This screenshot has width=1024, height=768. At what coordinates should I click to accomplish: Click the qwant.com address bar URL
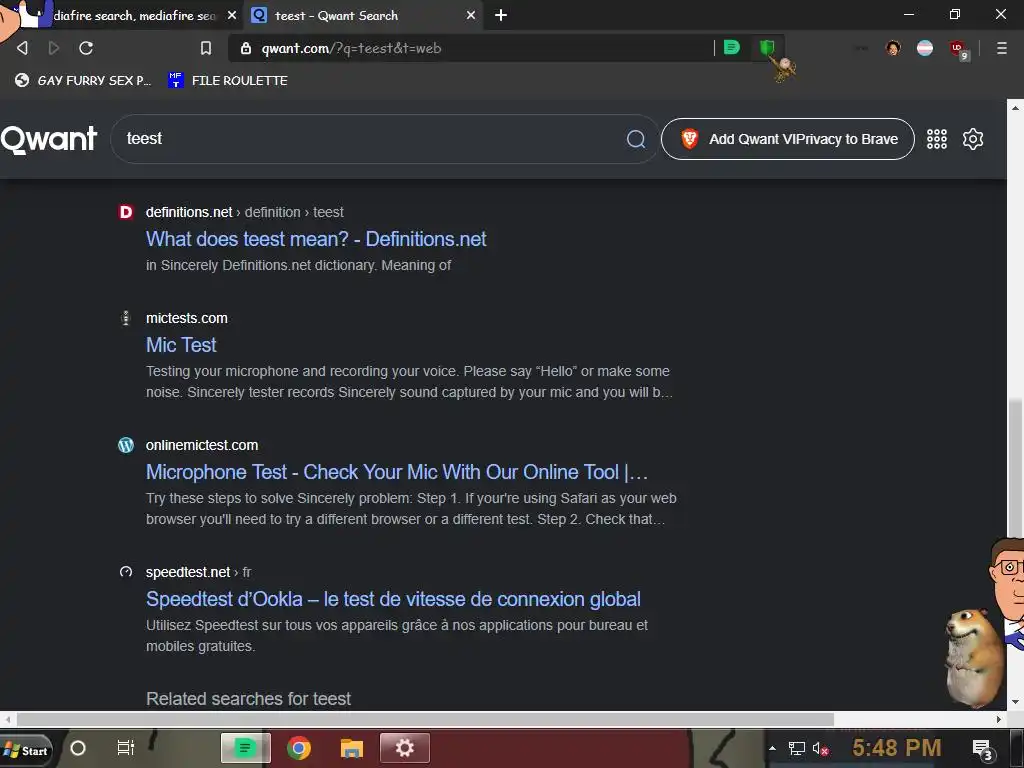[x=351, y=48]
